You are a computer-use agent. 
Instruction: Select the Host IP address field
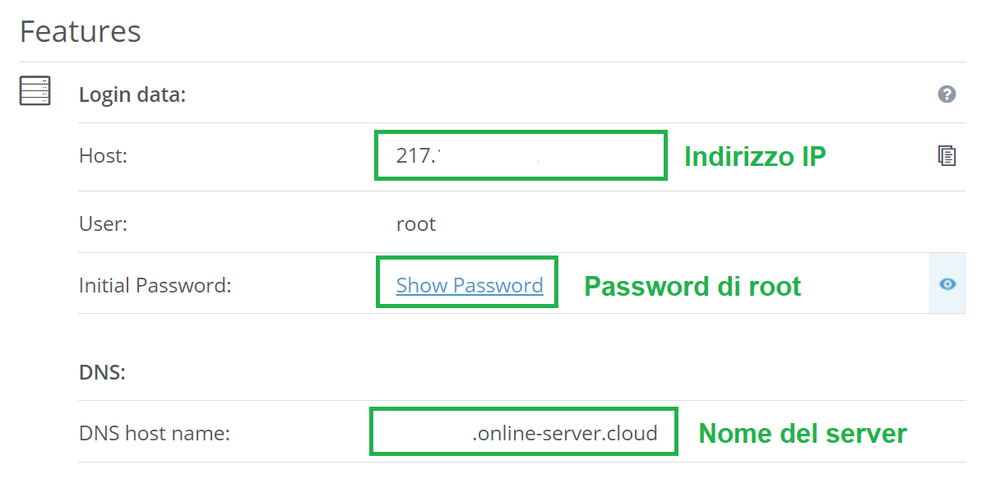pos(520,155)
